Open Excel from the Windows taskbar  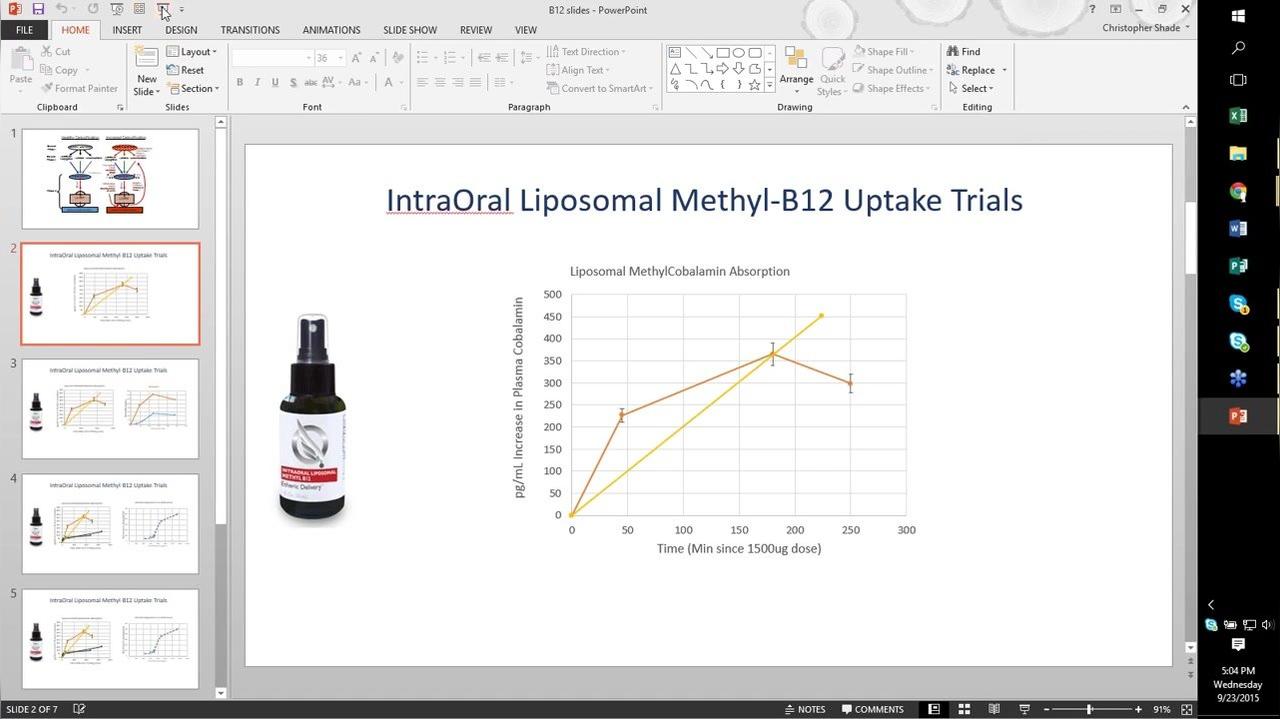point(1238,116)
